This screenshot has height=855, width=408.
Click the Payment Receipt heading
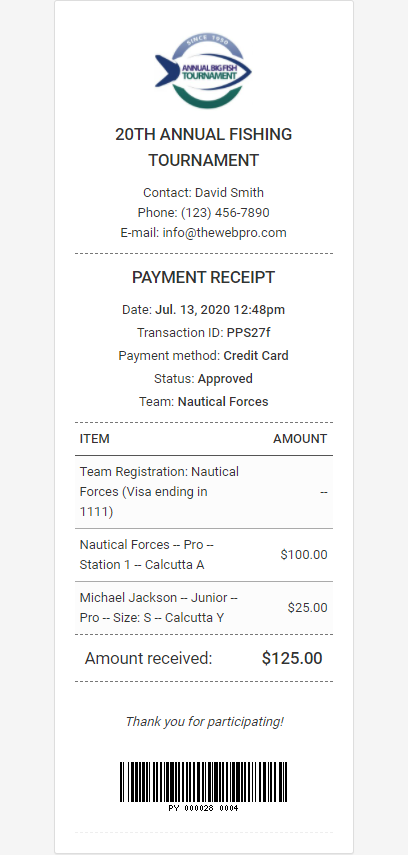(x=203, y=278)
